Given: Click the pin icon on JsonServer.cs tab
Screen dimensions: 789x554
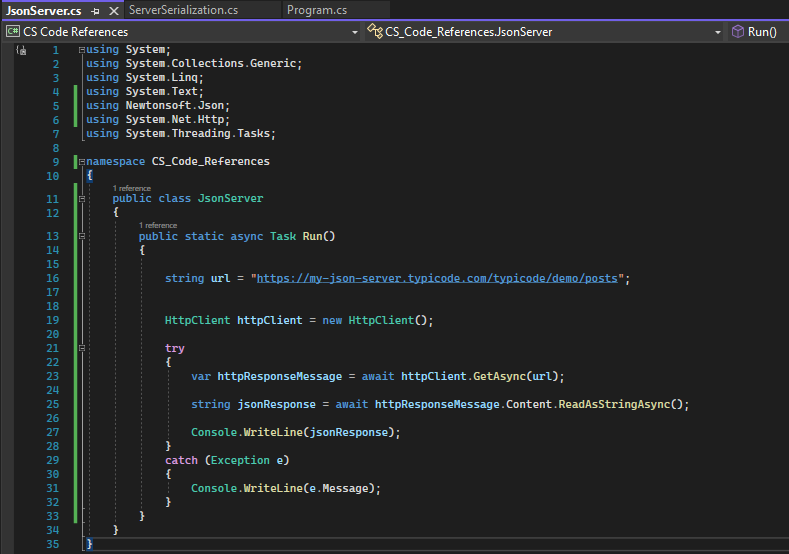Looking at the screenshot, I should click(x=95, y=10).
